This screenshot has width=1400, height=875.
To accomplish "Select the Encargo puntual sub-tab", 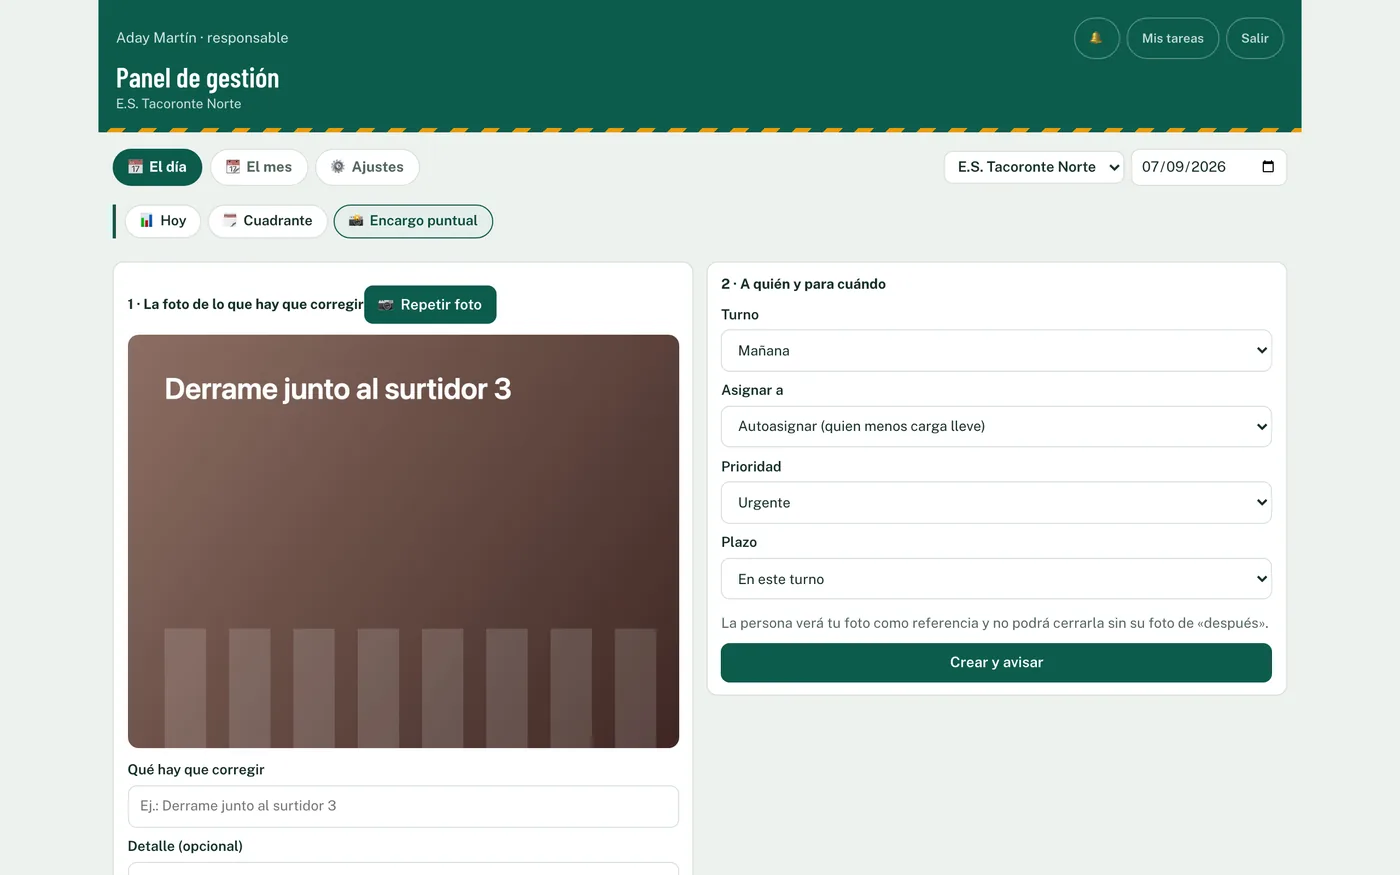I will [413, 221].
